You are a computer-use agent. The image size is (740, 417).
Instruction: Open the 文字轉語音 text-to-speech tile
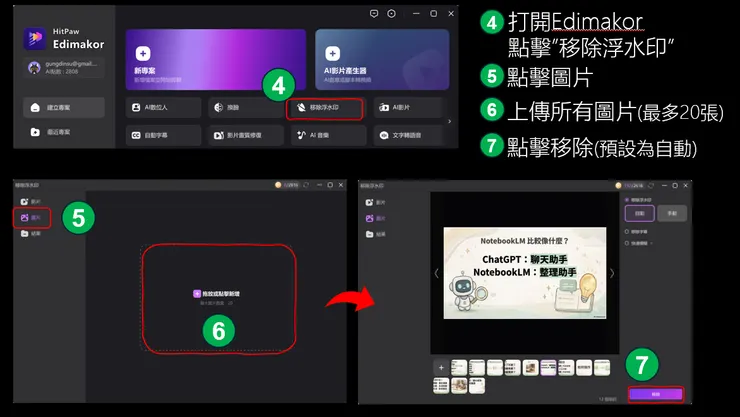[409, 135]
